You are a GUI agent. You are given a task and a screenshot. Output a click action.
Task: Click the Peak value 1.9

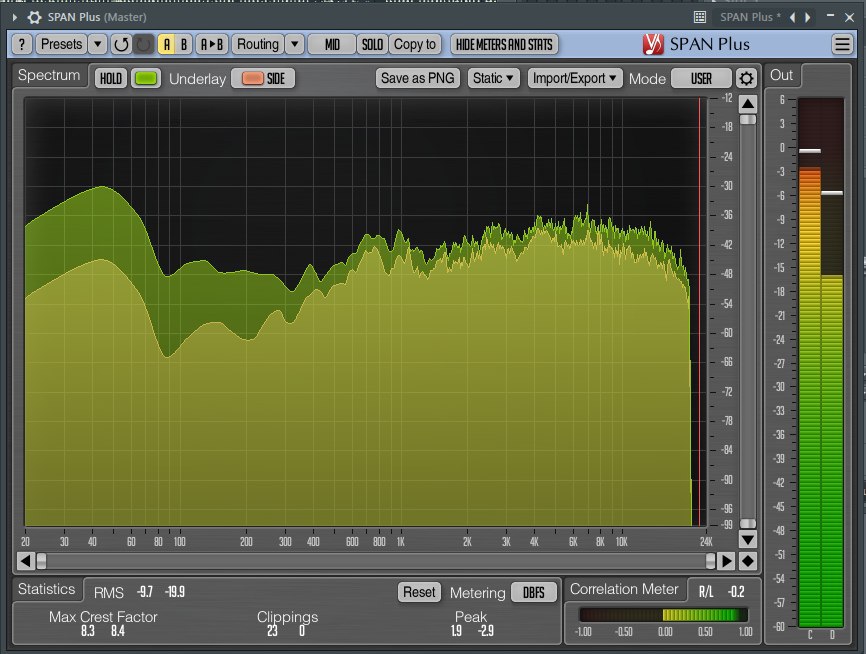click(456, 631)
